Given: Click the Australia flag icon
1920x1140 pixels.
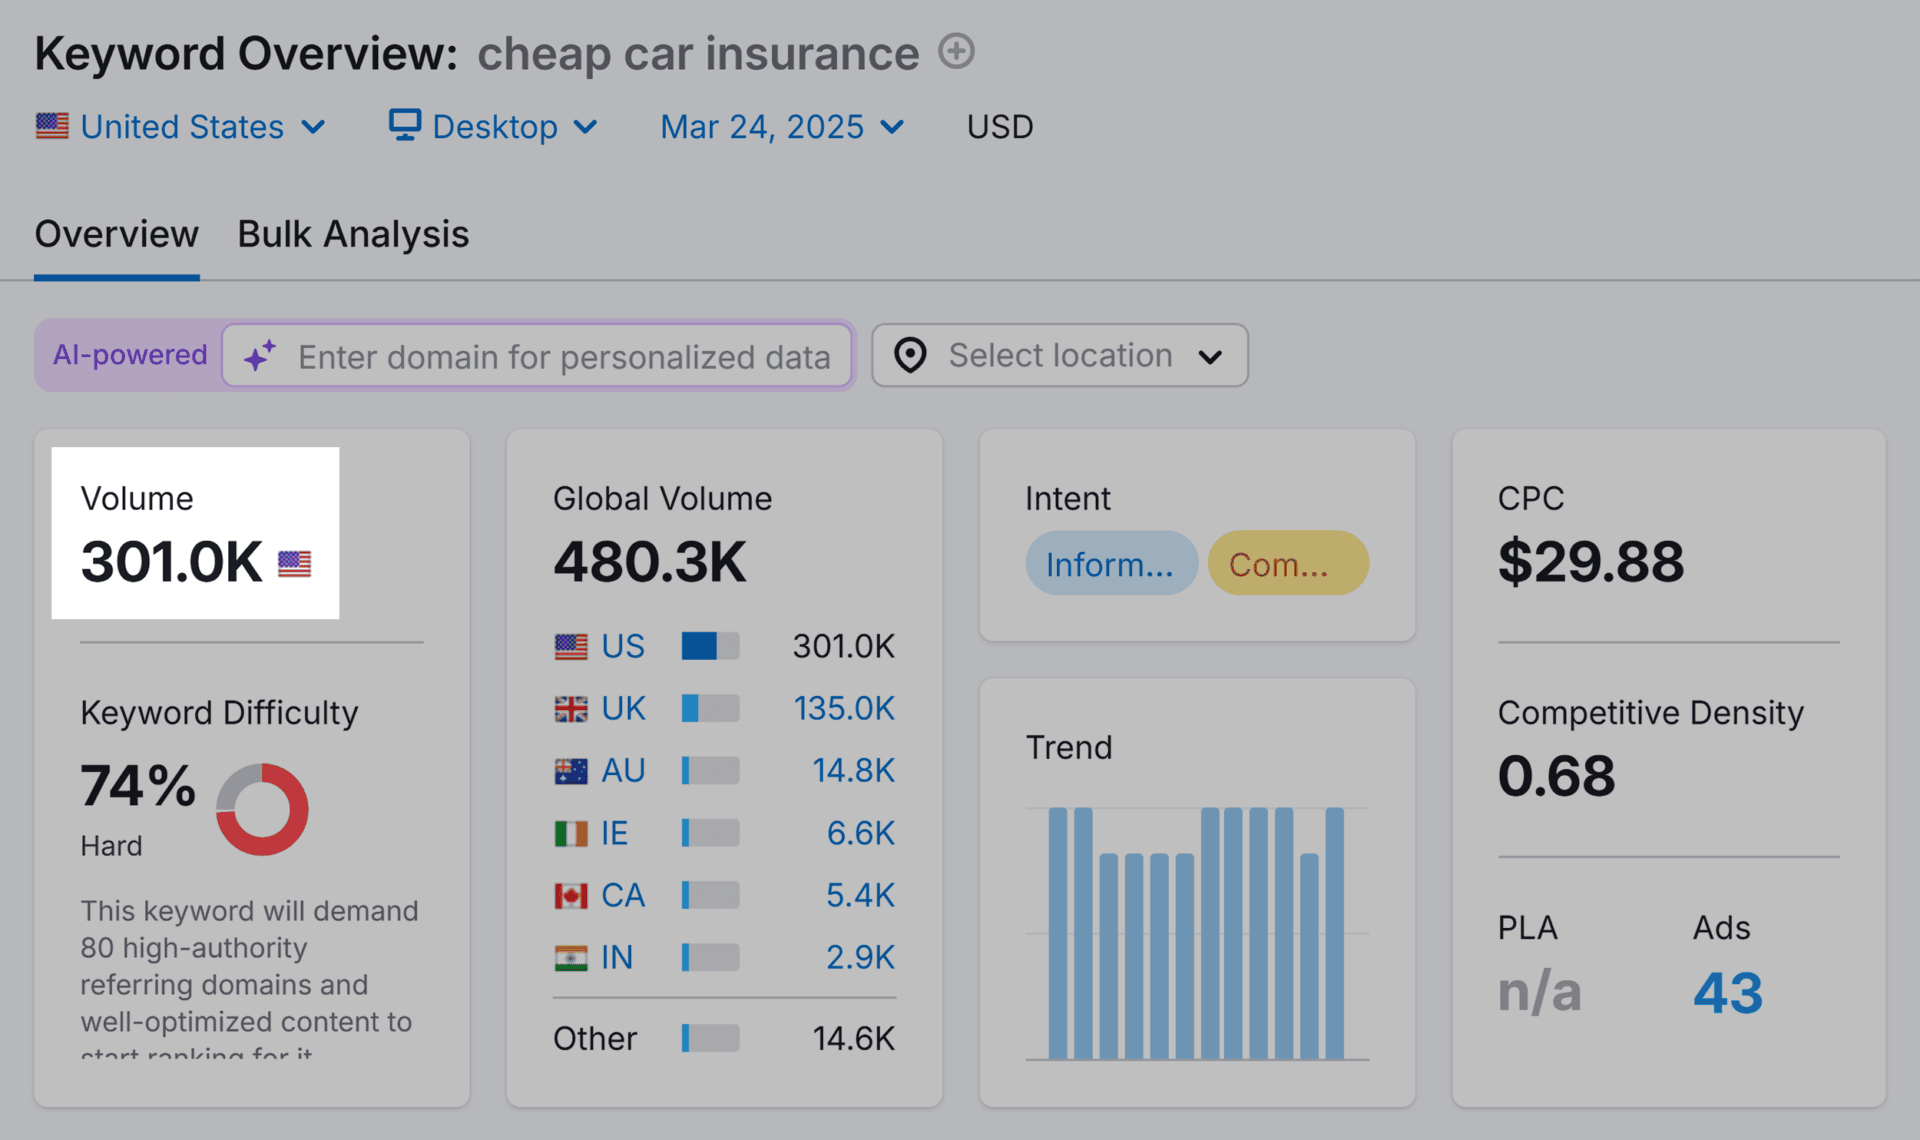Looking at the screenshot, I should pos(571,771).
